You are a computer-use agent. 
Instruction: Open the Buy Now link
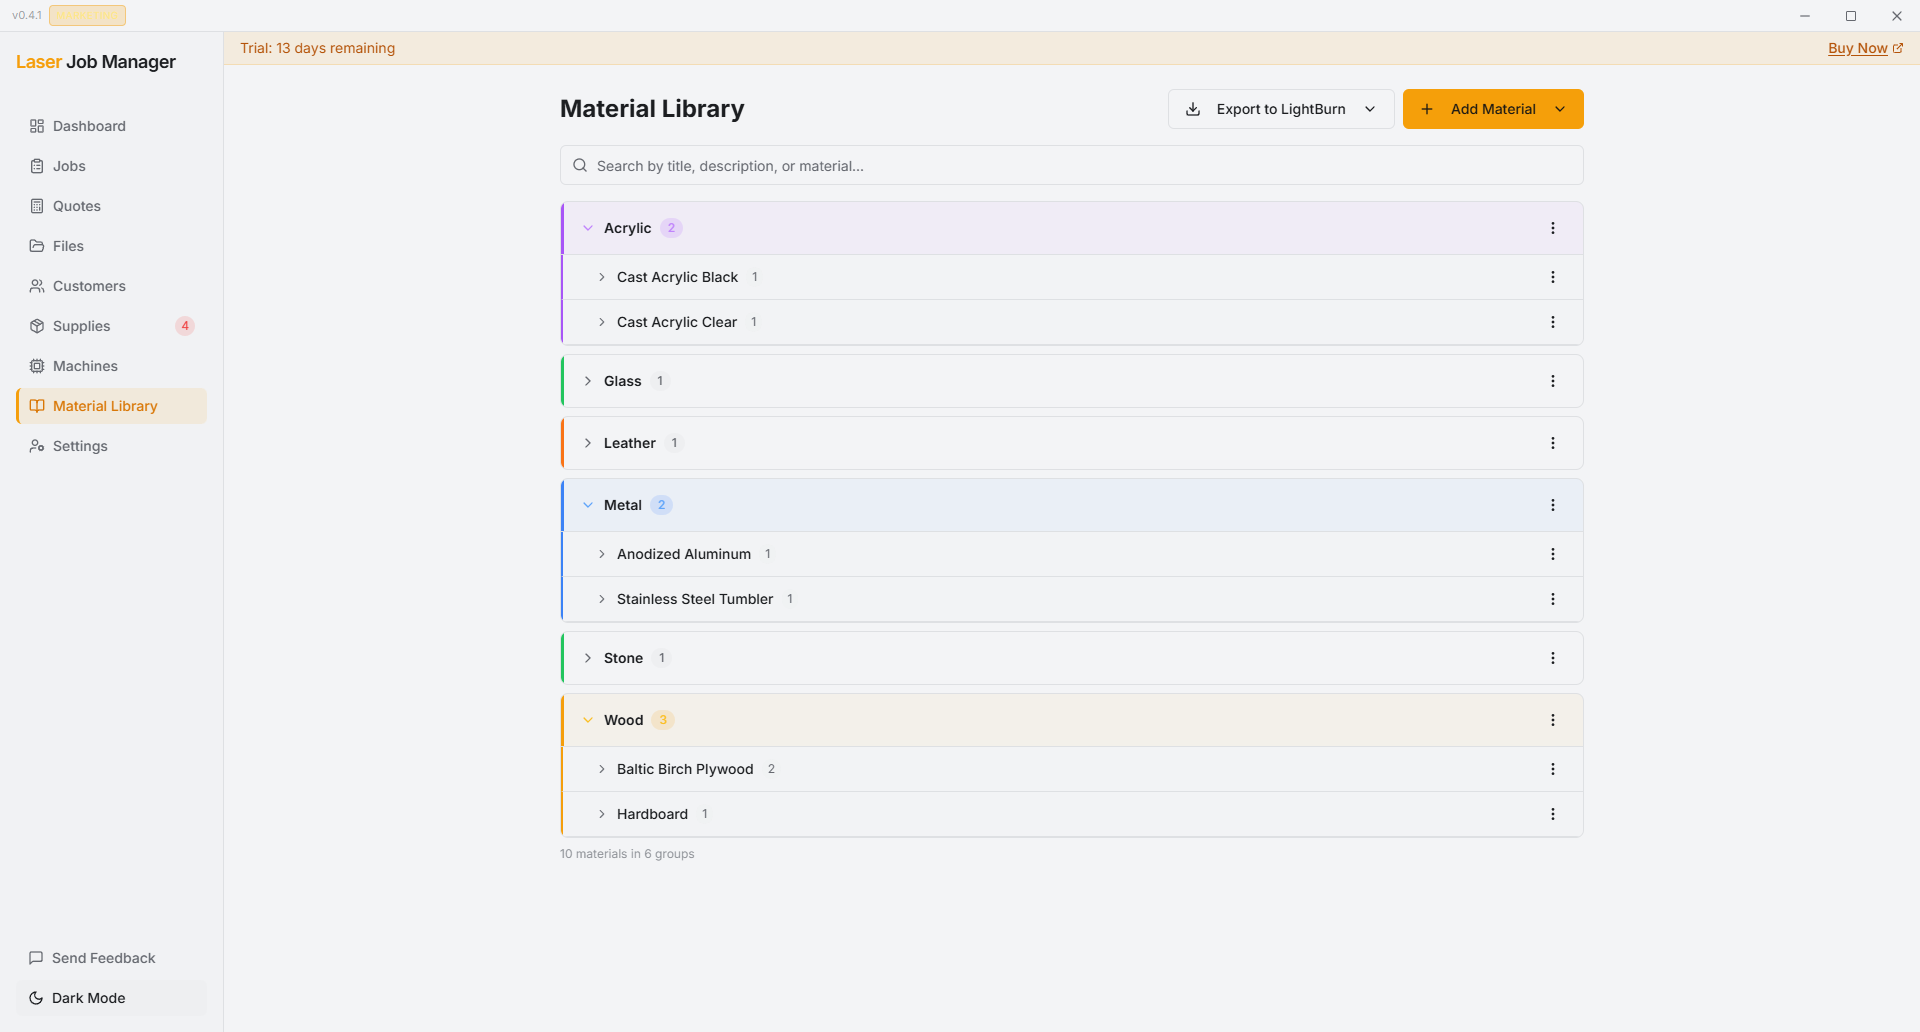pos(1859,48)
